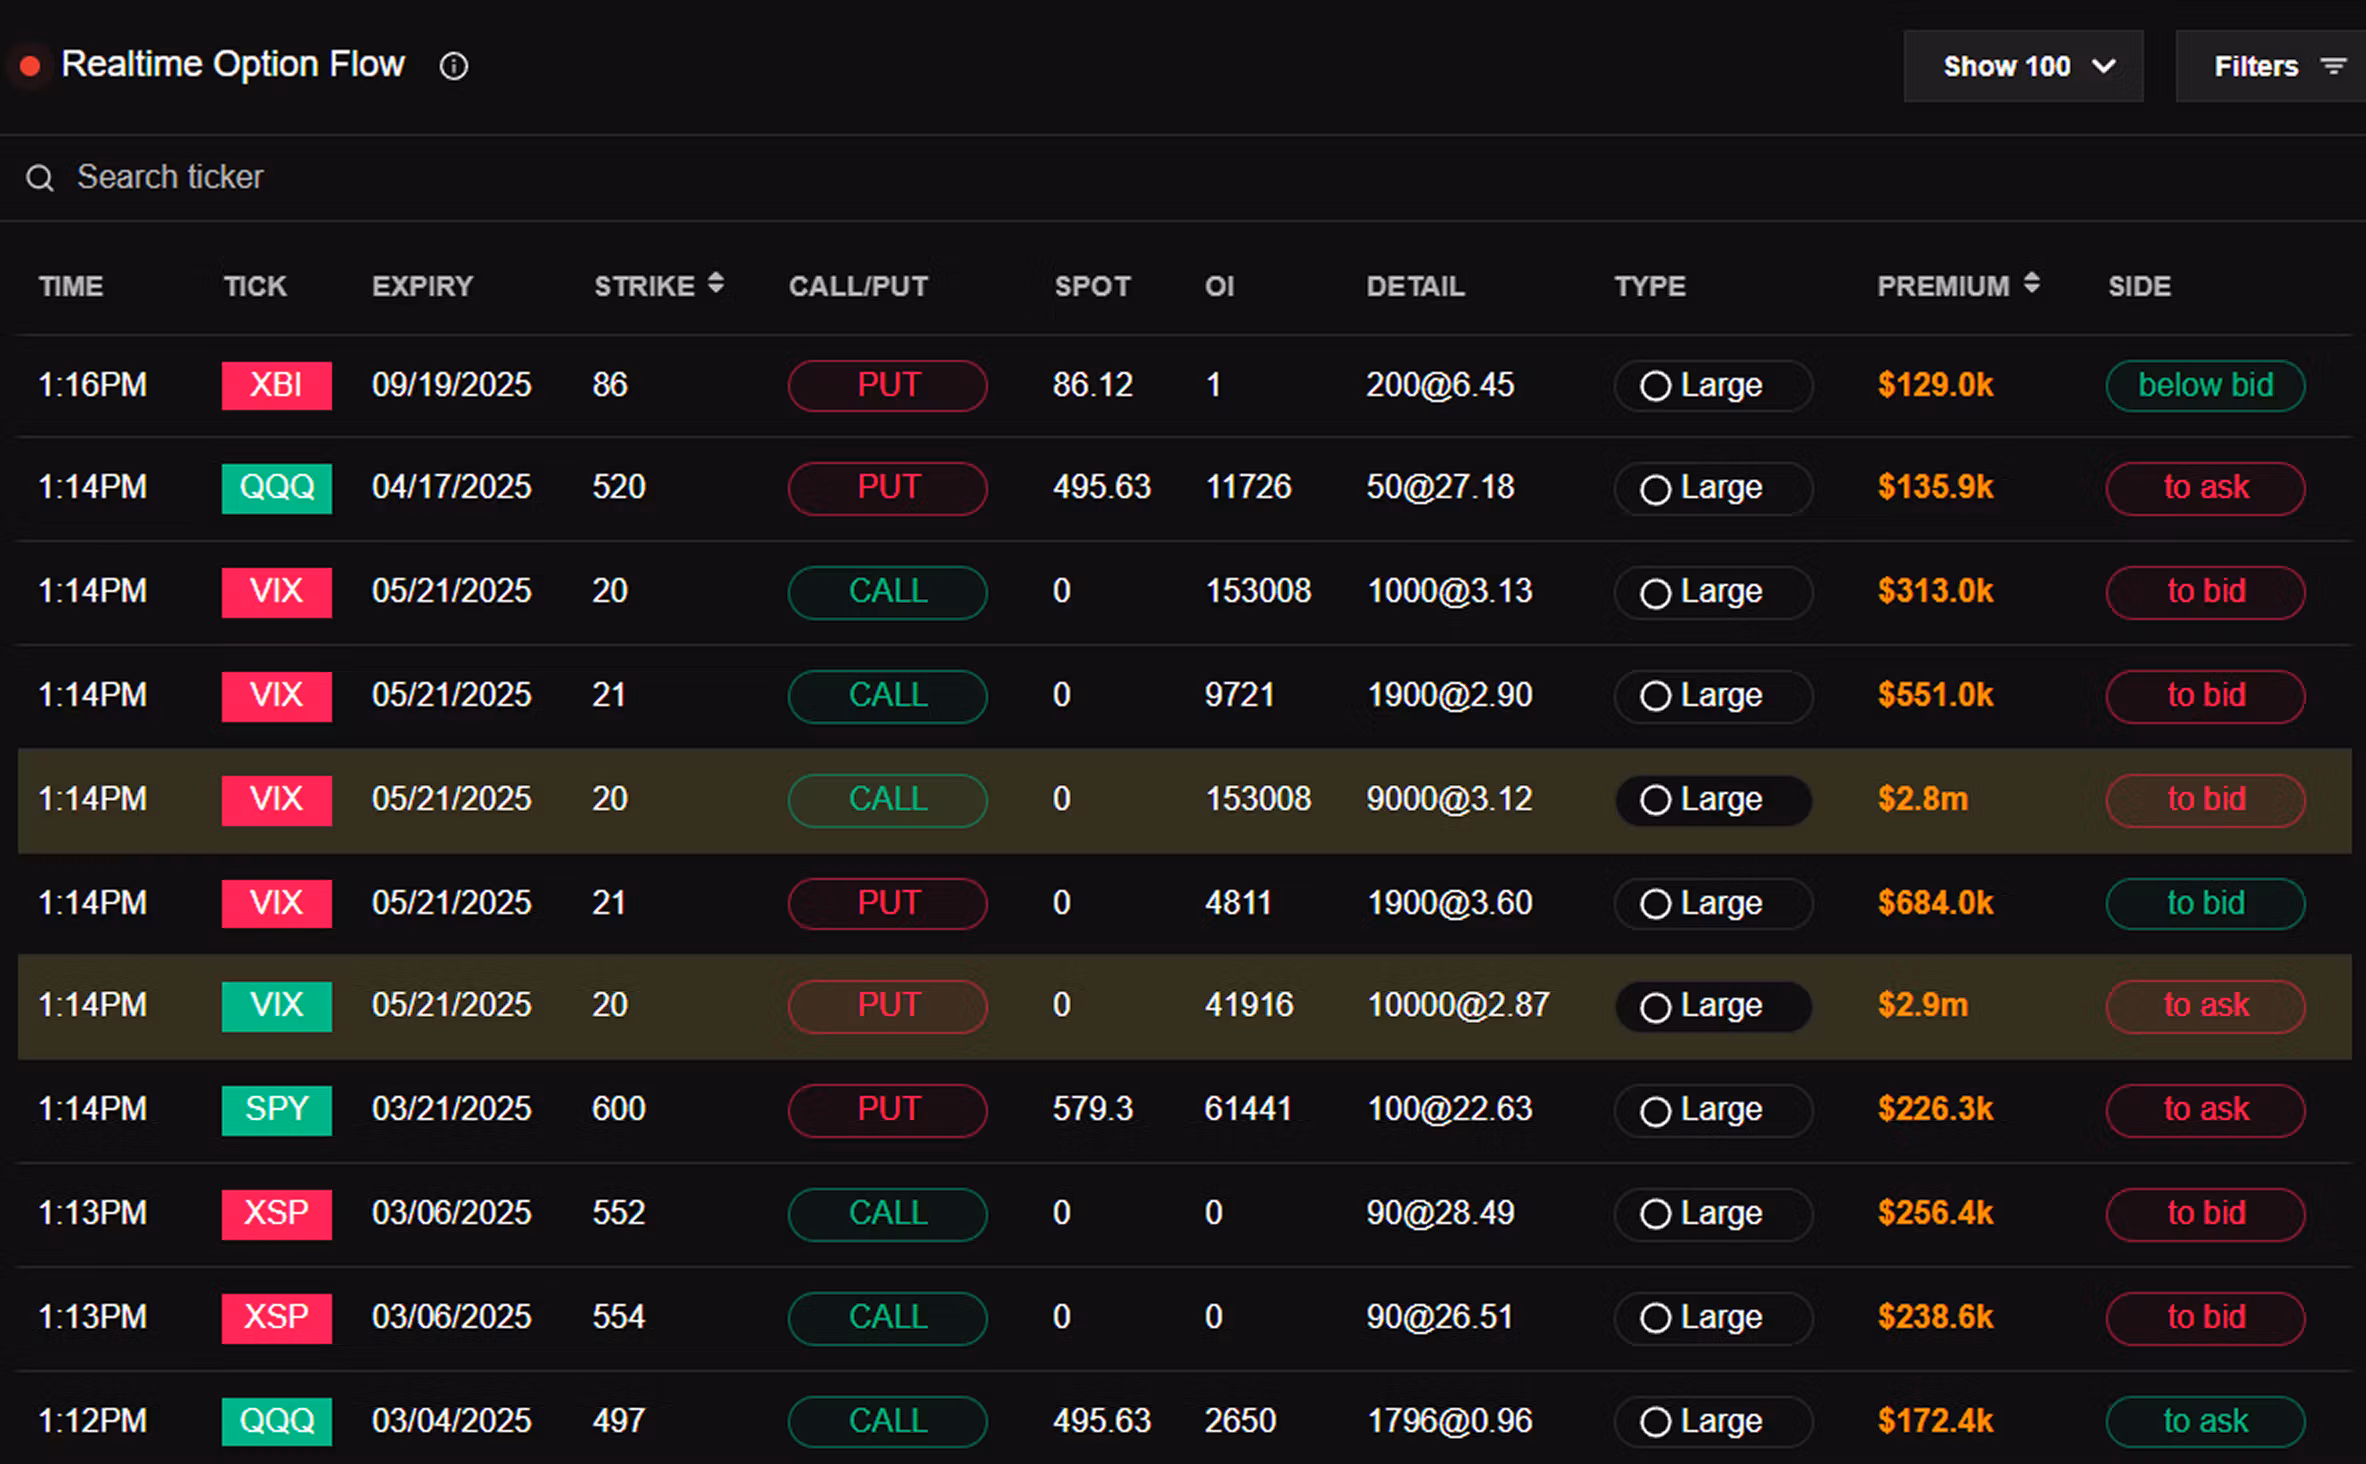Click the STRIKE column sort arrows

(x=716, y=284)
